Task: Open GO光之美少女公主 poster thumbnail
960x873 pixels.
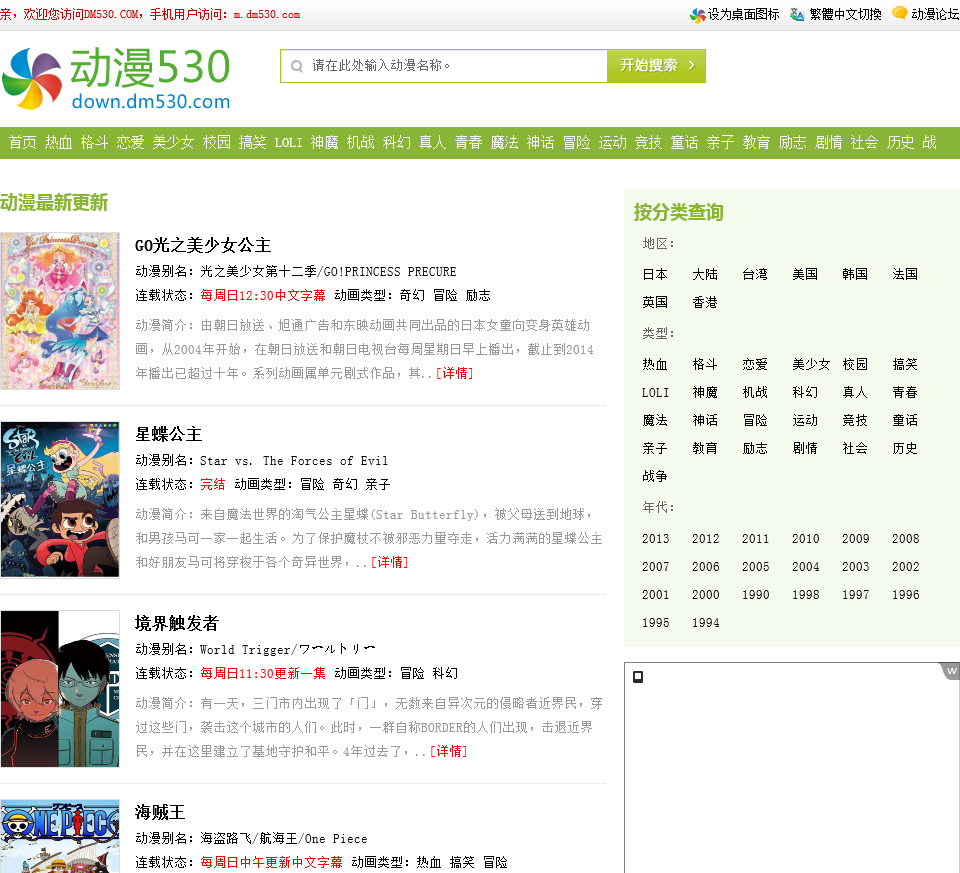Action: [x=60, y=311]
